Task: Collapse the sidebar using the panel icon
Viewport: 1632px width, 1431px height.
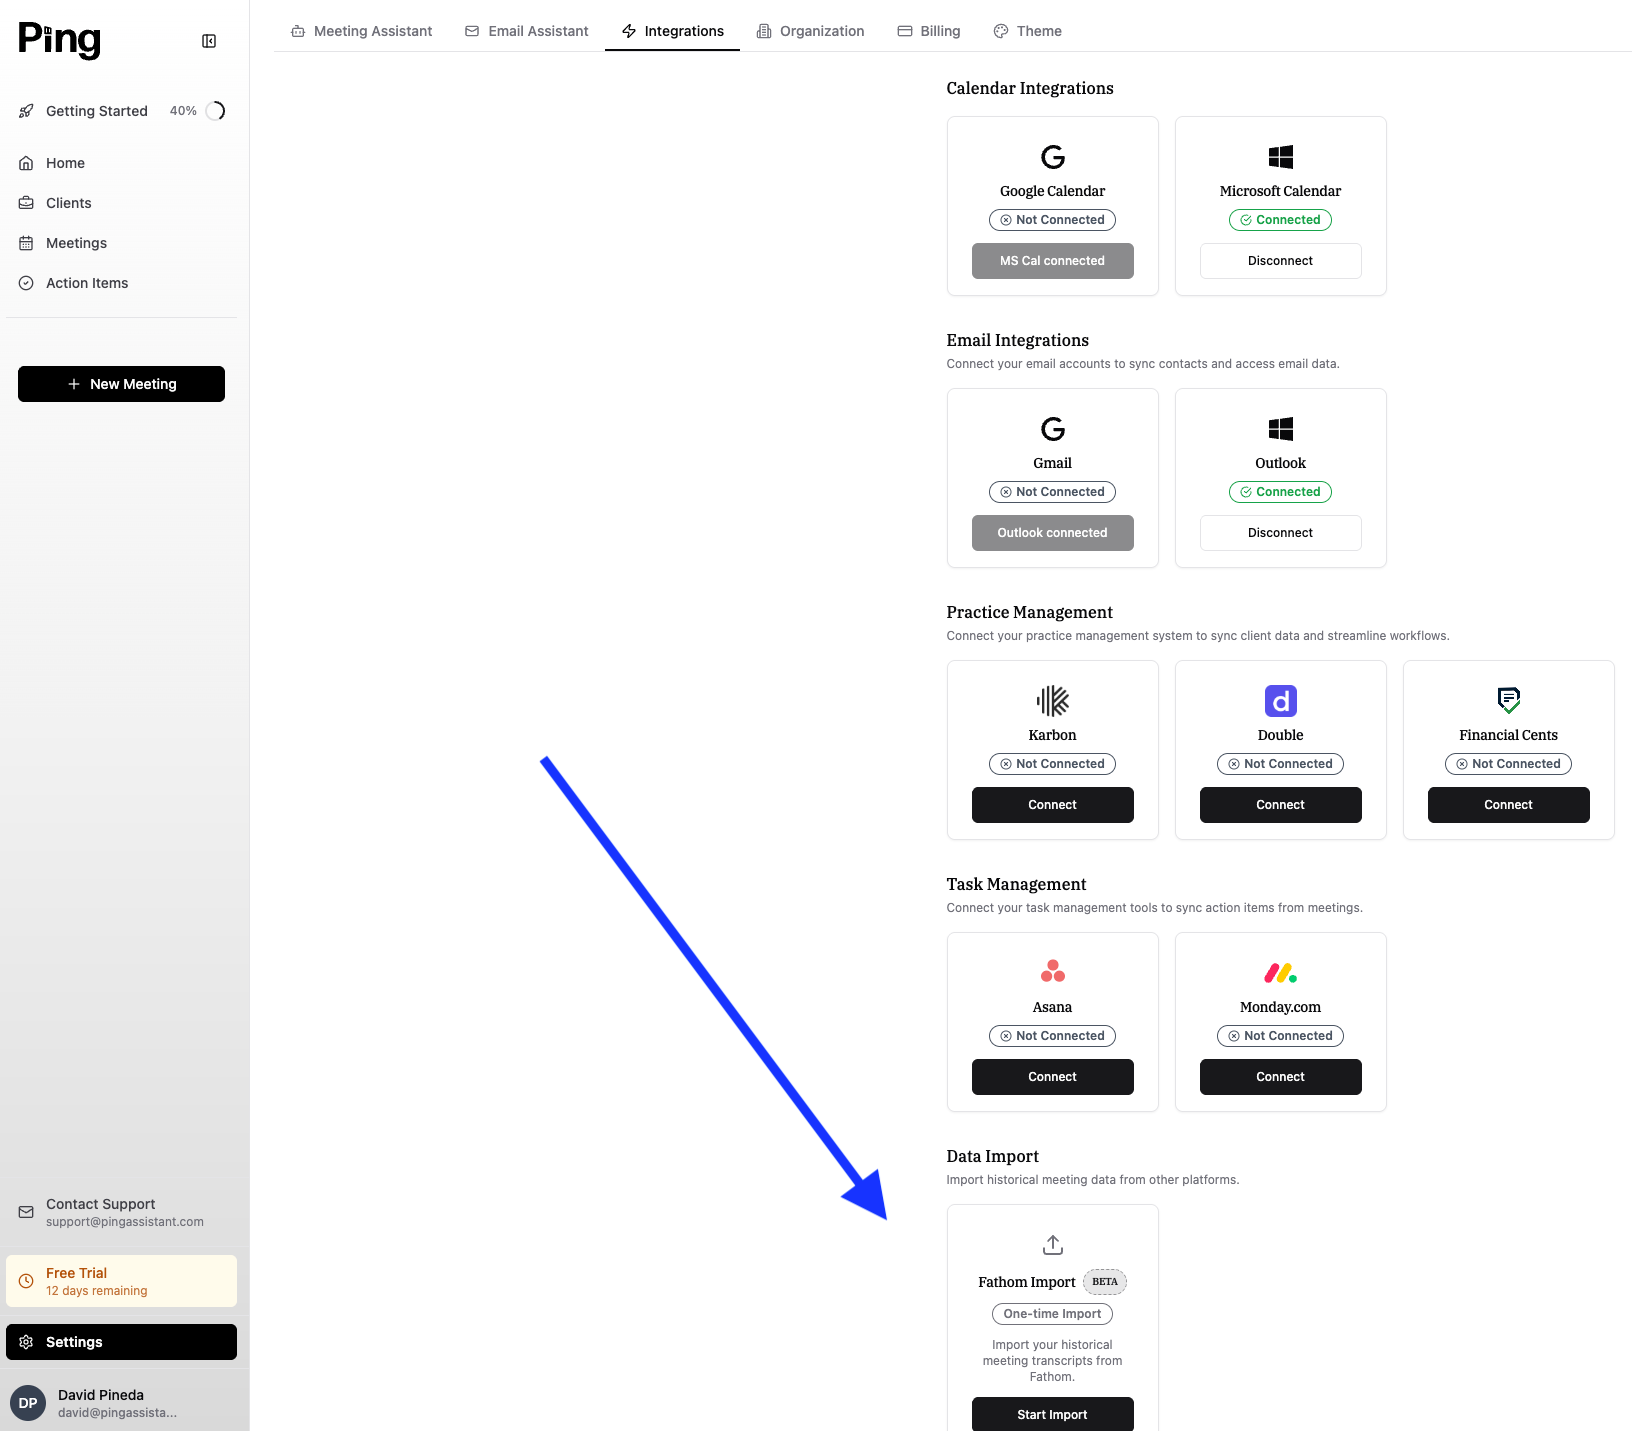Action: 209,41
